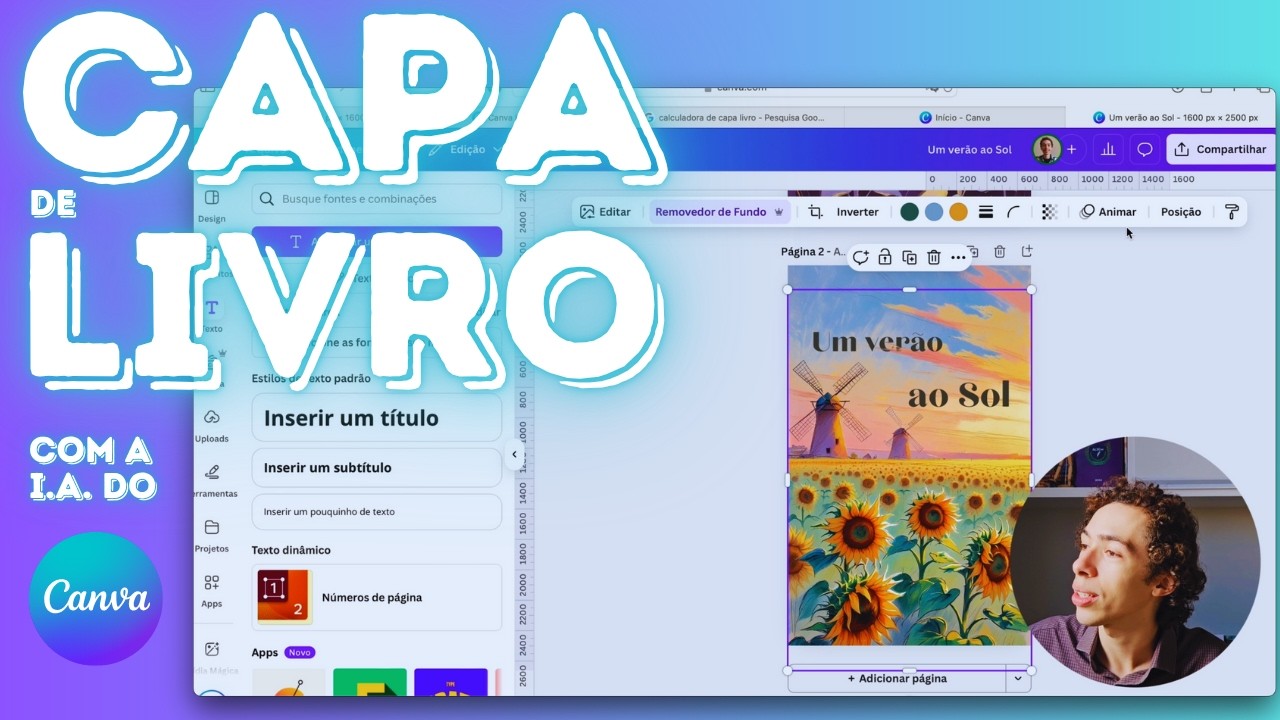Pick the orange color swatch
The image size is (1280, 720).
pyautogui.click(x=958, y=212)
